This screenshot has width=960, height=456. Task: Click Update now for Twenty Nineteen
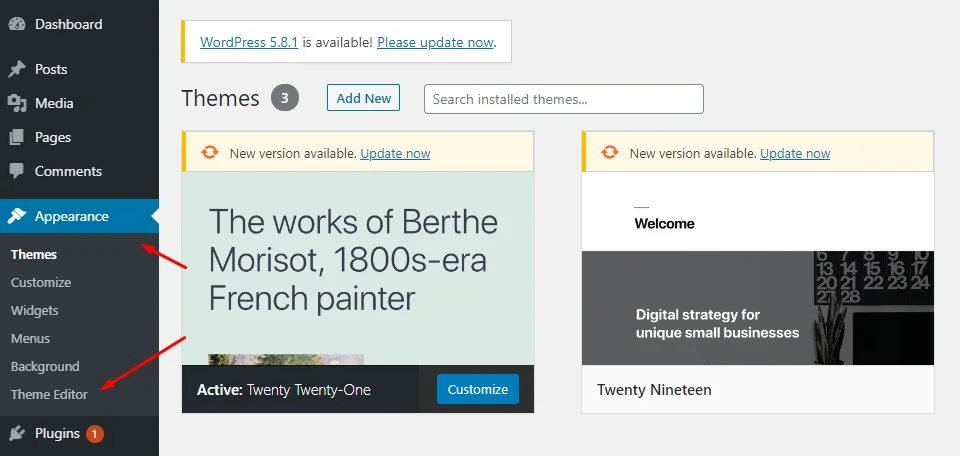point(795,154)
